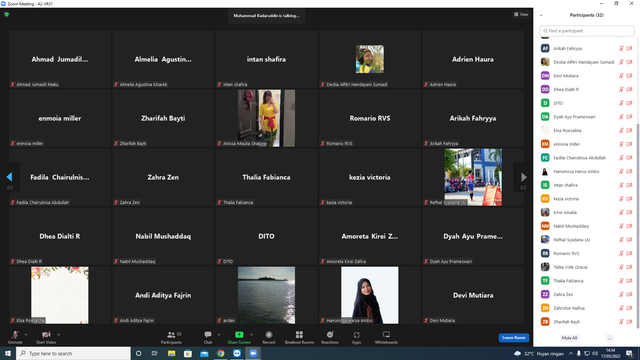Click Nabil Mushaddaq's avatar in participants list
This screenshot has width=640, height=360.
click(545, 226)
